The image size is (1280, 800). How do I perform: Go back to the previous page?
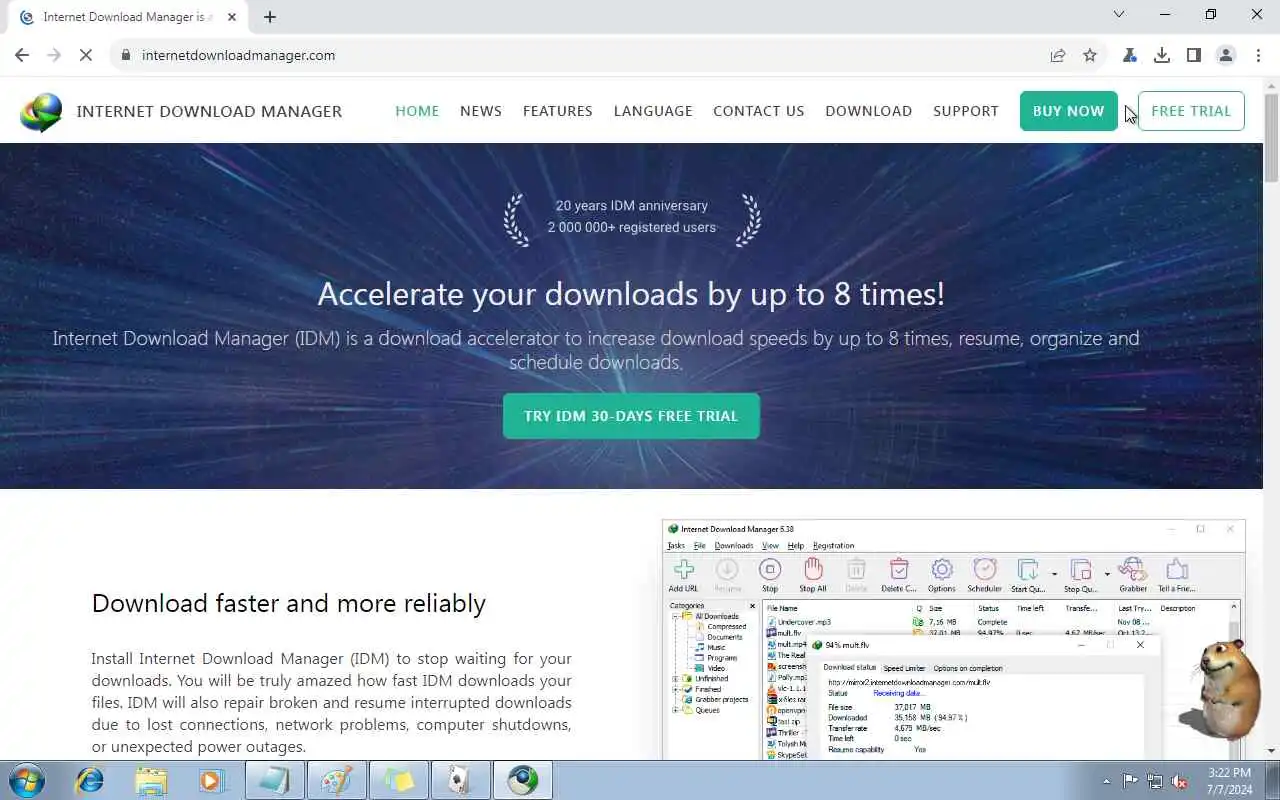(22, 55)
